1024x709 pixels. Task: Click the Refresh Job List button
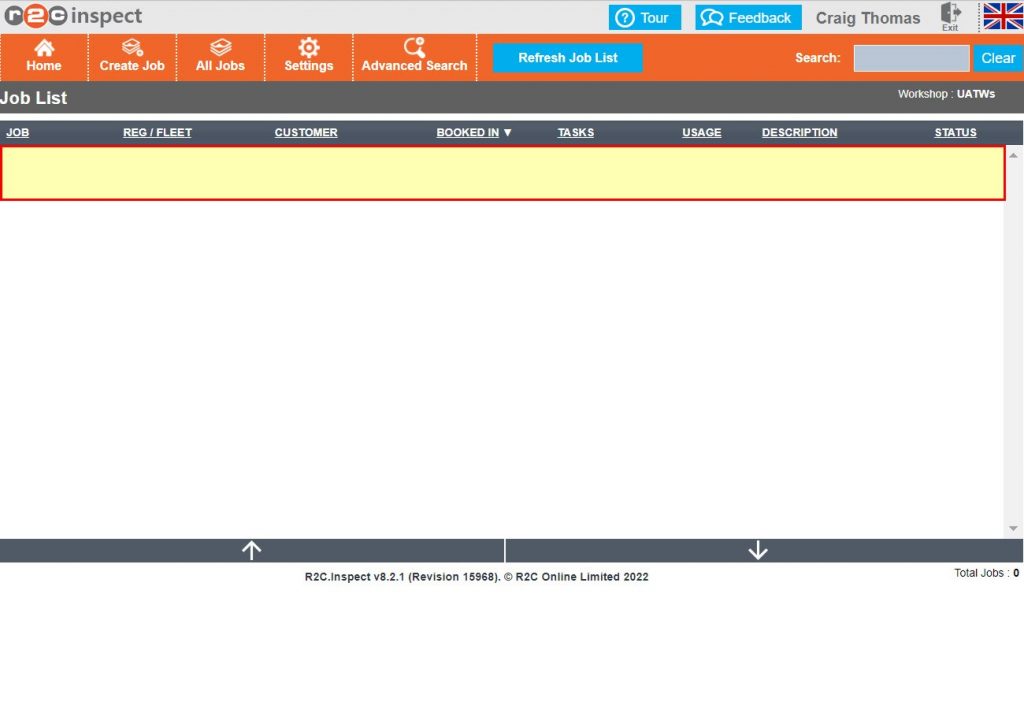click(567, 57)
